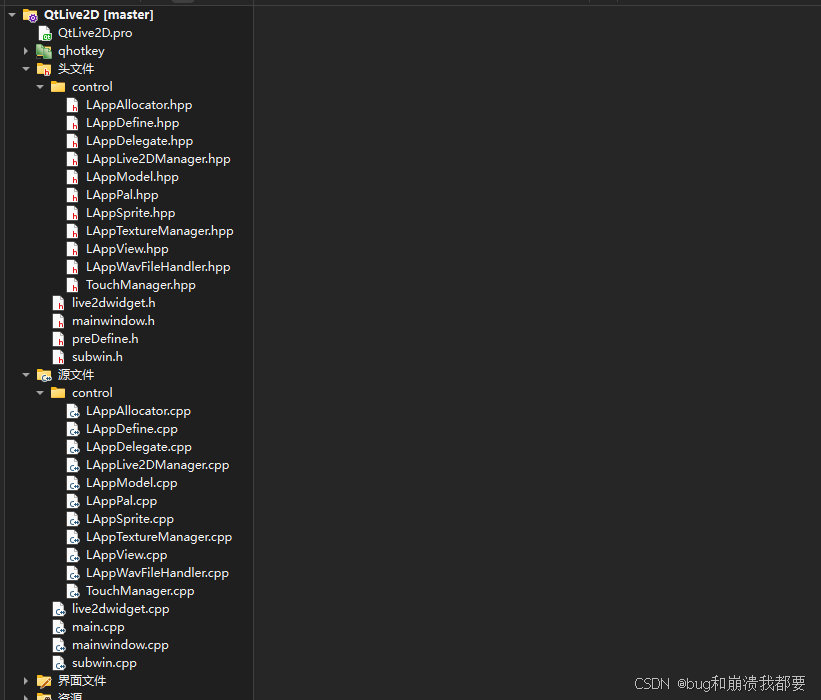Click the QtLive2D project folder icon
Screen dimensions: 821x700
pyautogui.click(x=30, y=15)
